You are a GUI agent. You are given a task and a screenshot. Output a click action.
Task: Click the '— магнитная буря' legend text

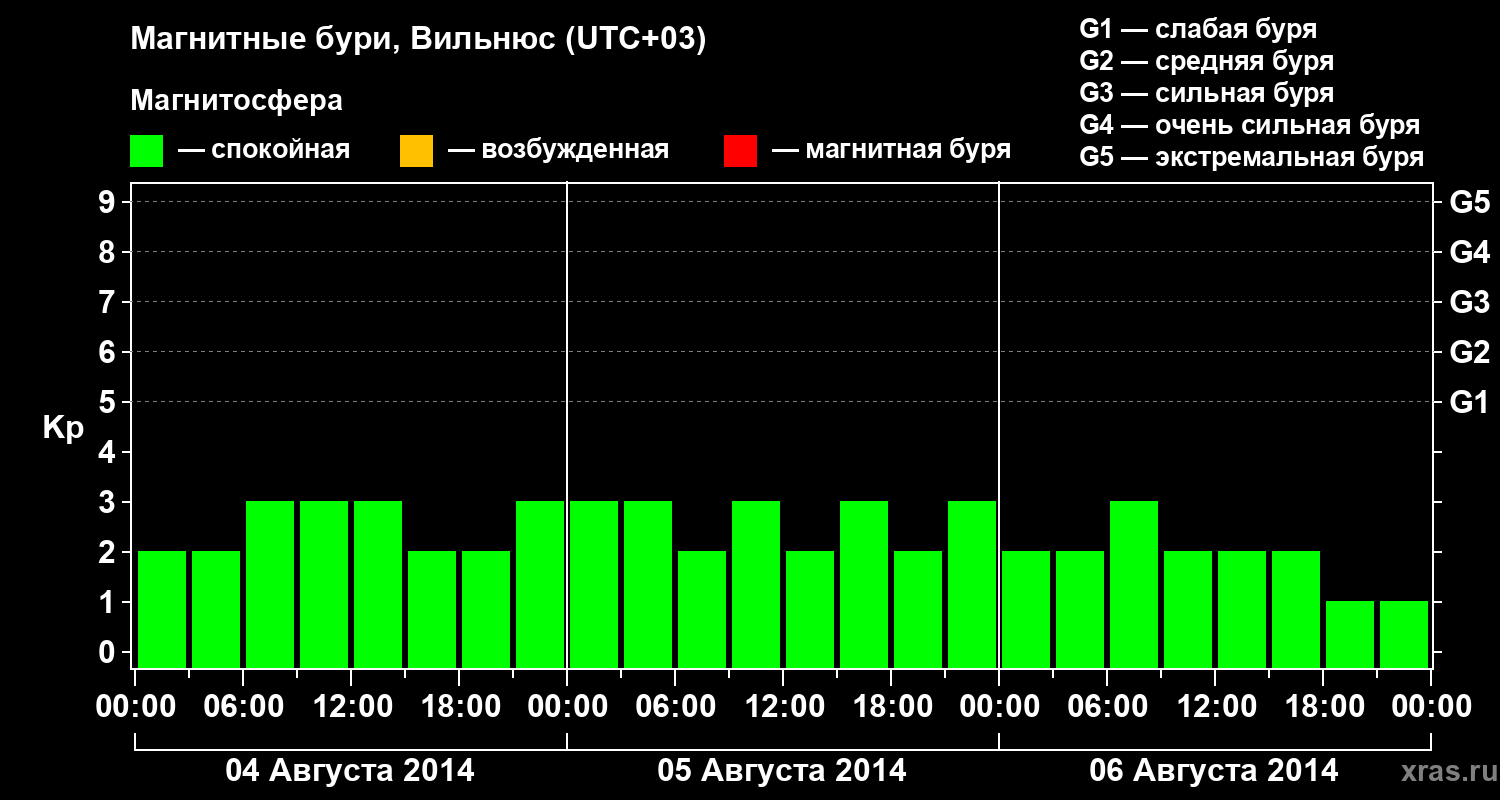(891, 150)
